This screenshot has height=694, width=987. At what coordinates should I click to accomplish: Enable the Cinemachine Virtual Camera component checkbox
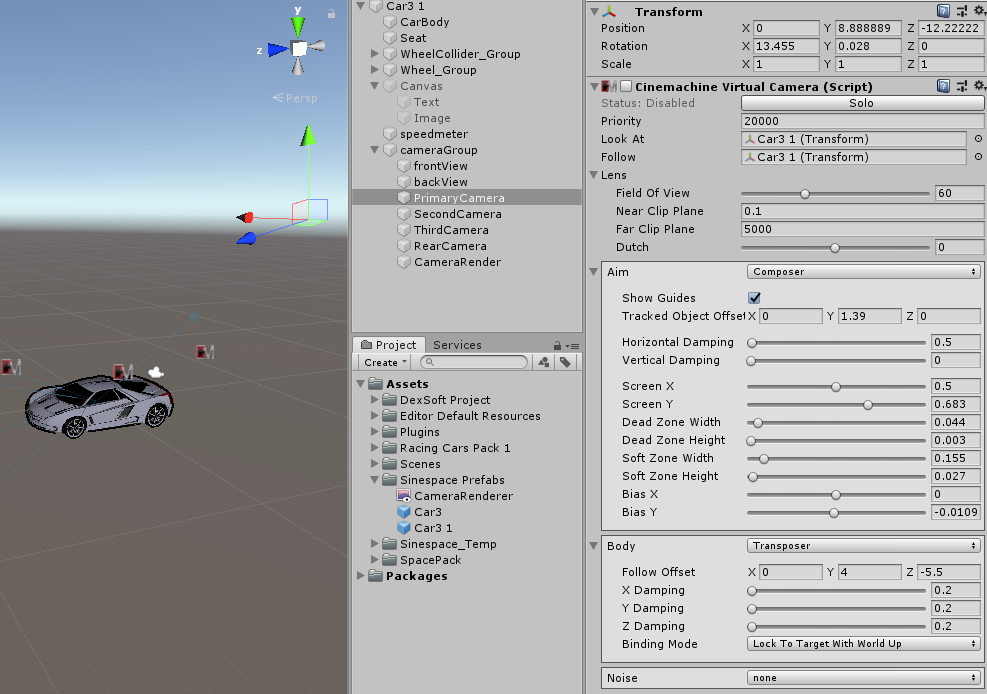[x=626, y=86]
